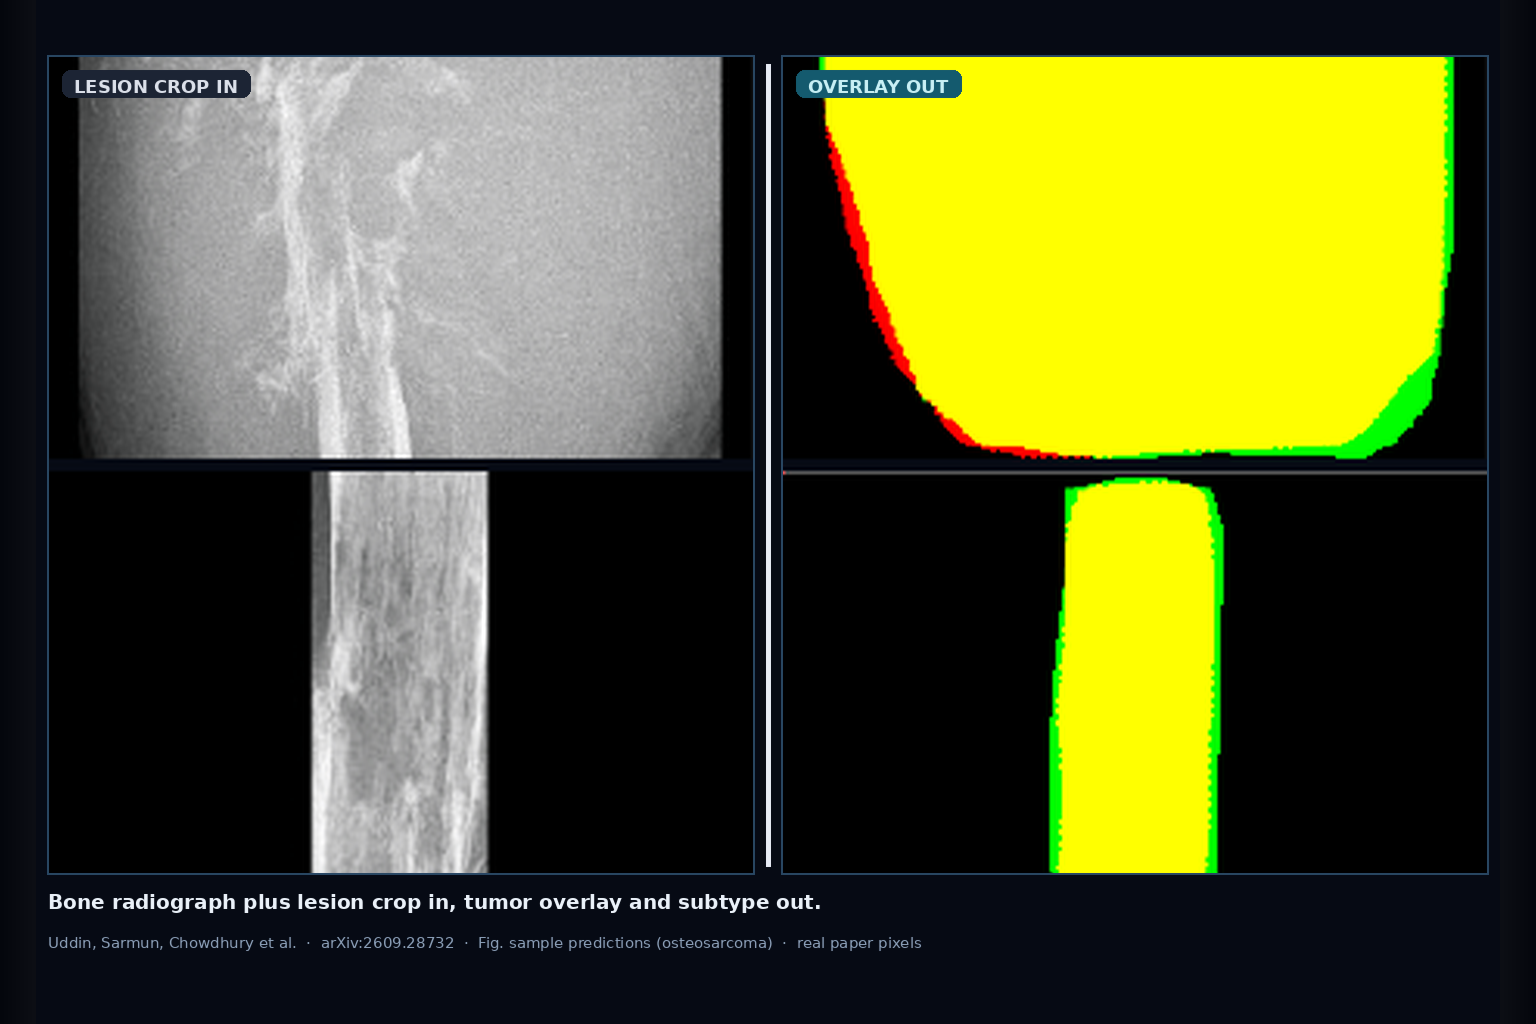1536x1024 pixels.
Task: Select the lower bone shaft radiograph crop
Action: point(400,672)
